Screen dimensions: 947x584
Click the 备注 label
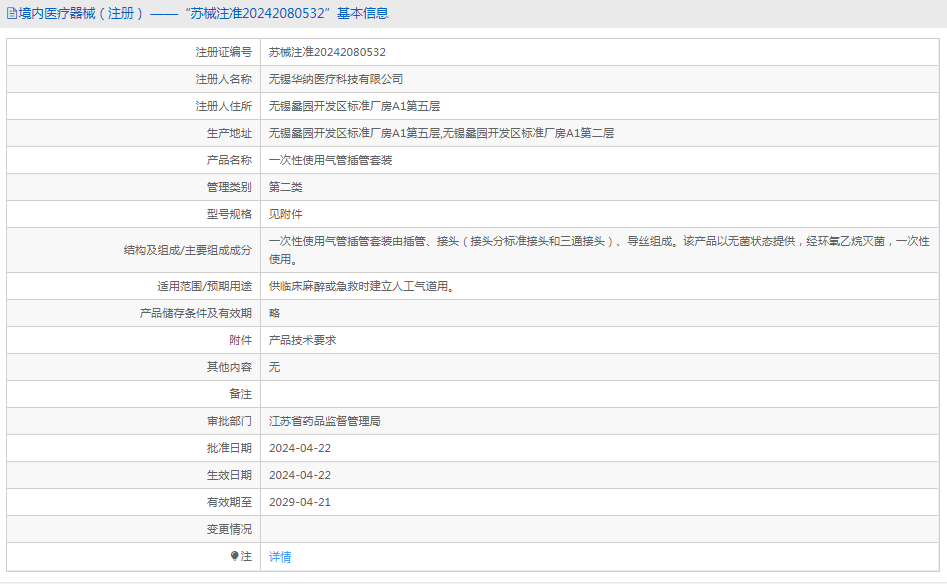point(240,394)
